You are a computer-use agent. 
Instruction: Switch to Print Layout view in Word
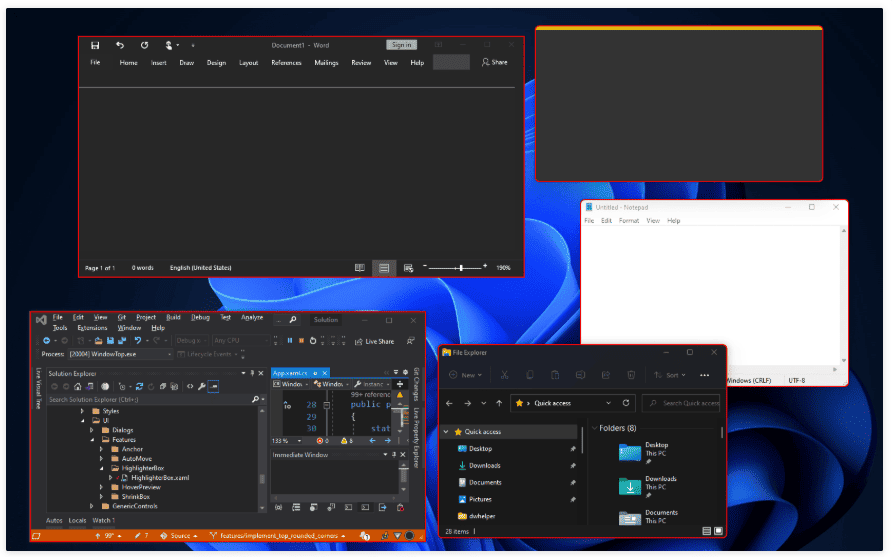(x=384, y=268)
